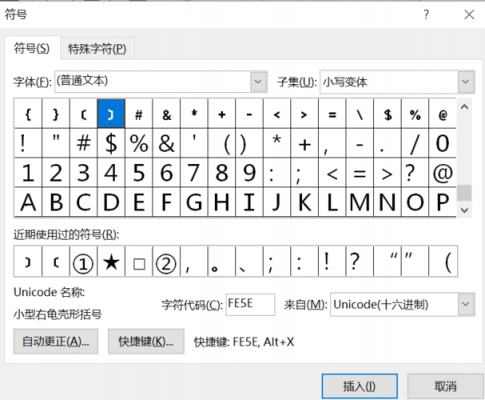
Task: Pick the capital letter D
Action: coord(111,202)
